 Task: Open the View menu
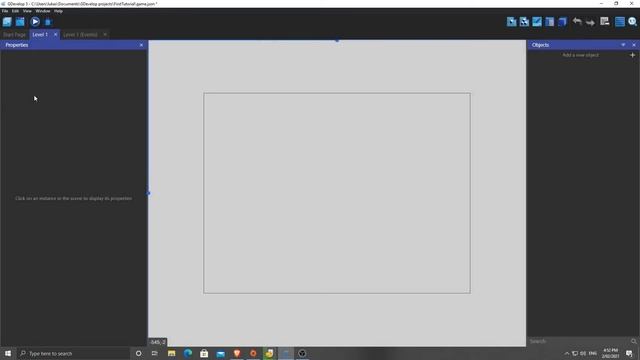click(x=27, y=11)
